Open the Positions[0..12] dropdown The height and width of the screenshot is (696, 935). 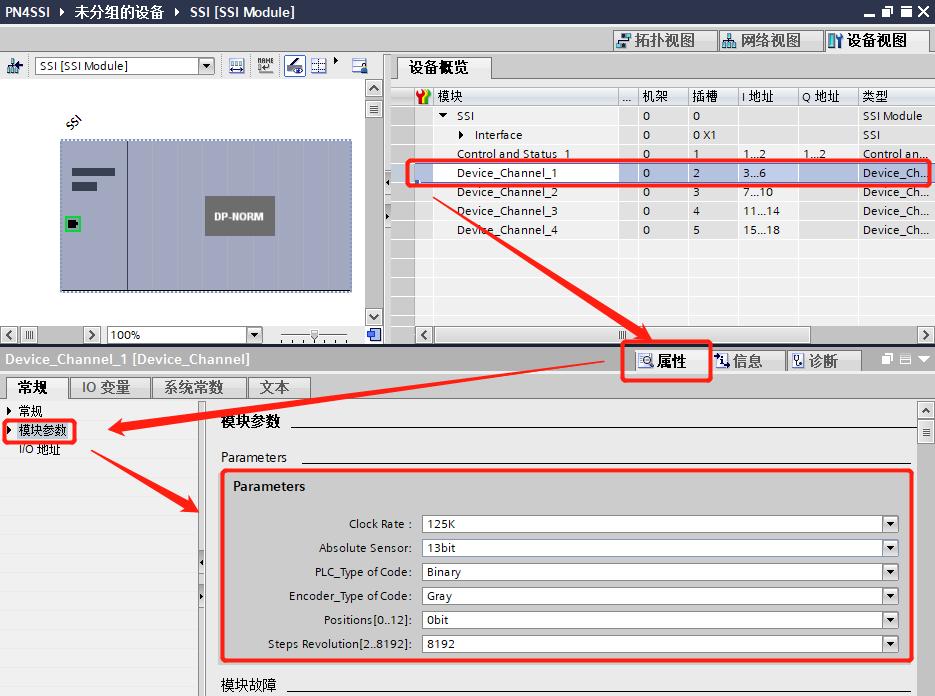click(x=890, y=620)
